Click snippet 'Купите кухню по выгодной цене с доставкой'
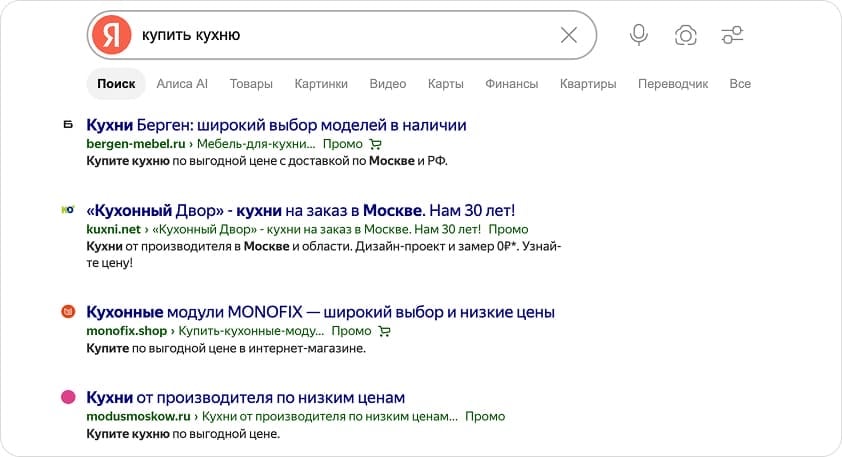 pyautogui.click(x=267, y=161)
